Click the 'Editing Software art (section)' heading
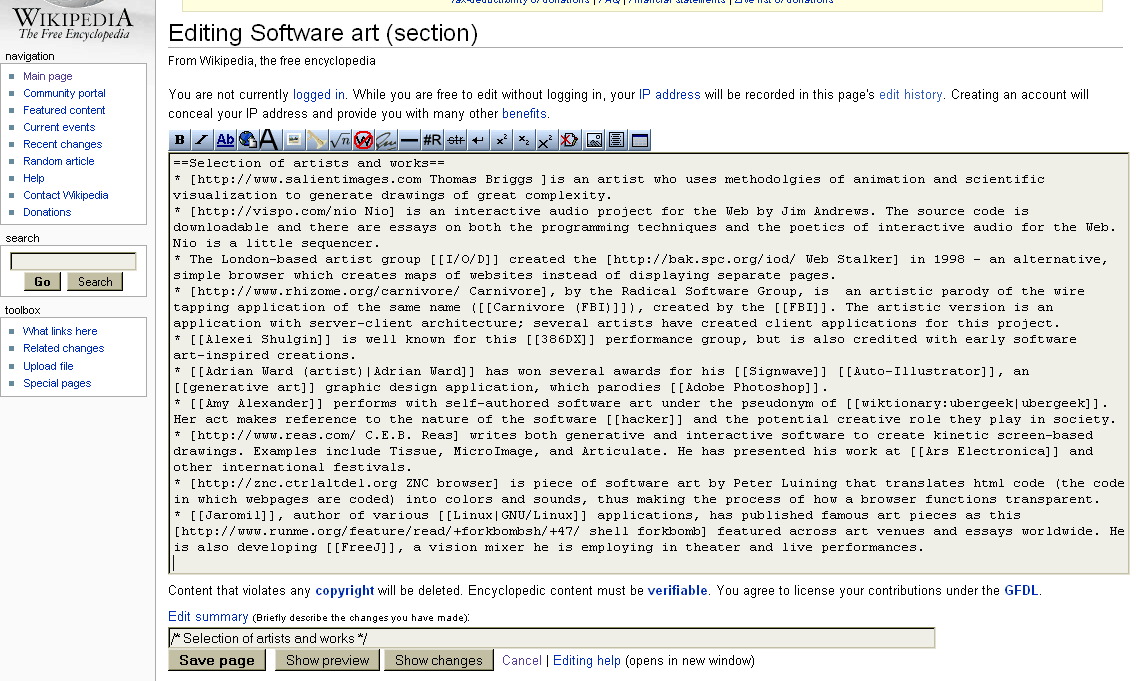The image size is (1136, 681). [323, 33]
